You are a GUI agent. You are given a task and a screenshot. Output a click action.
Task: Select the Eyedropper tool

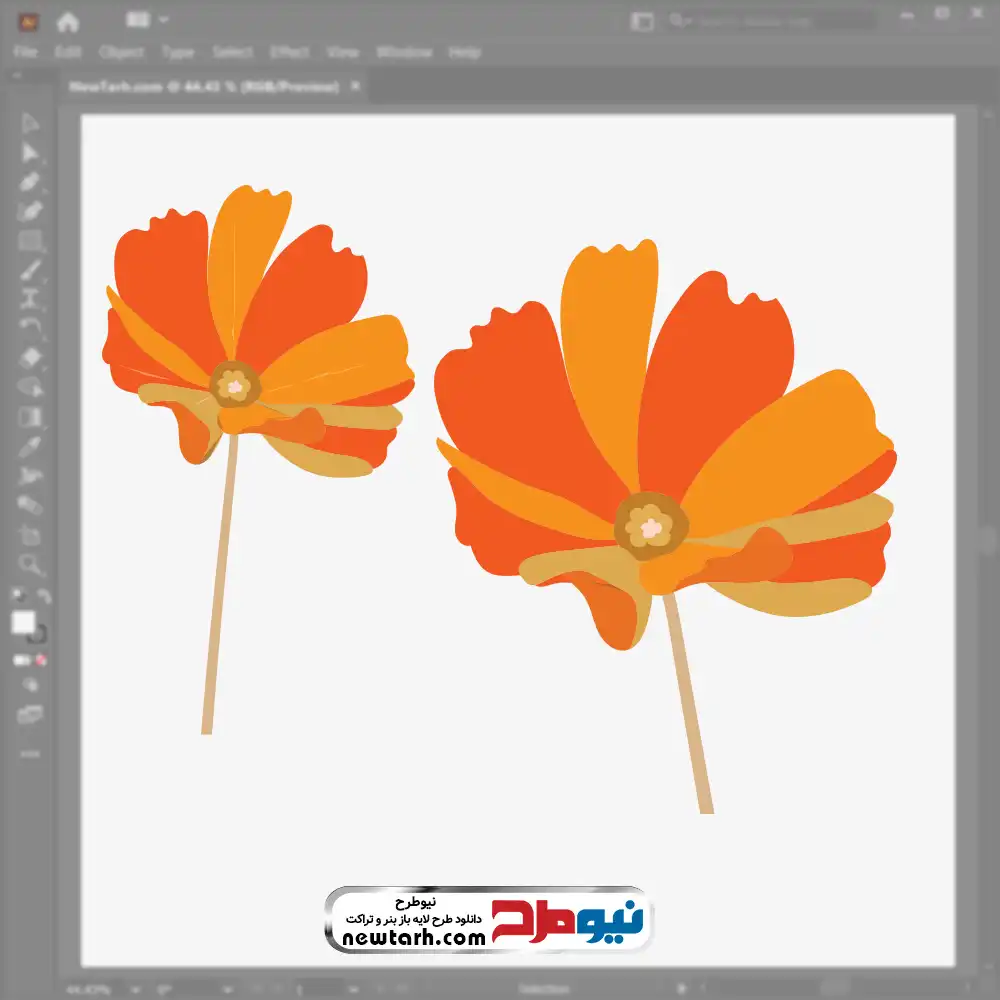[30, 446]
